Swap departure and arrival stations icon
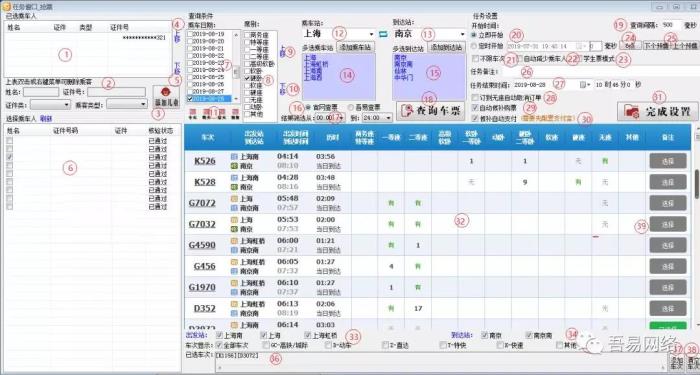The width and height of the screenshot is (700, 375). (x=383, y=34)
